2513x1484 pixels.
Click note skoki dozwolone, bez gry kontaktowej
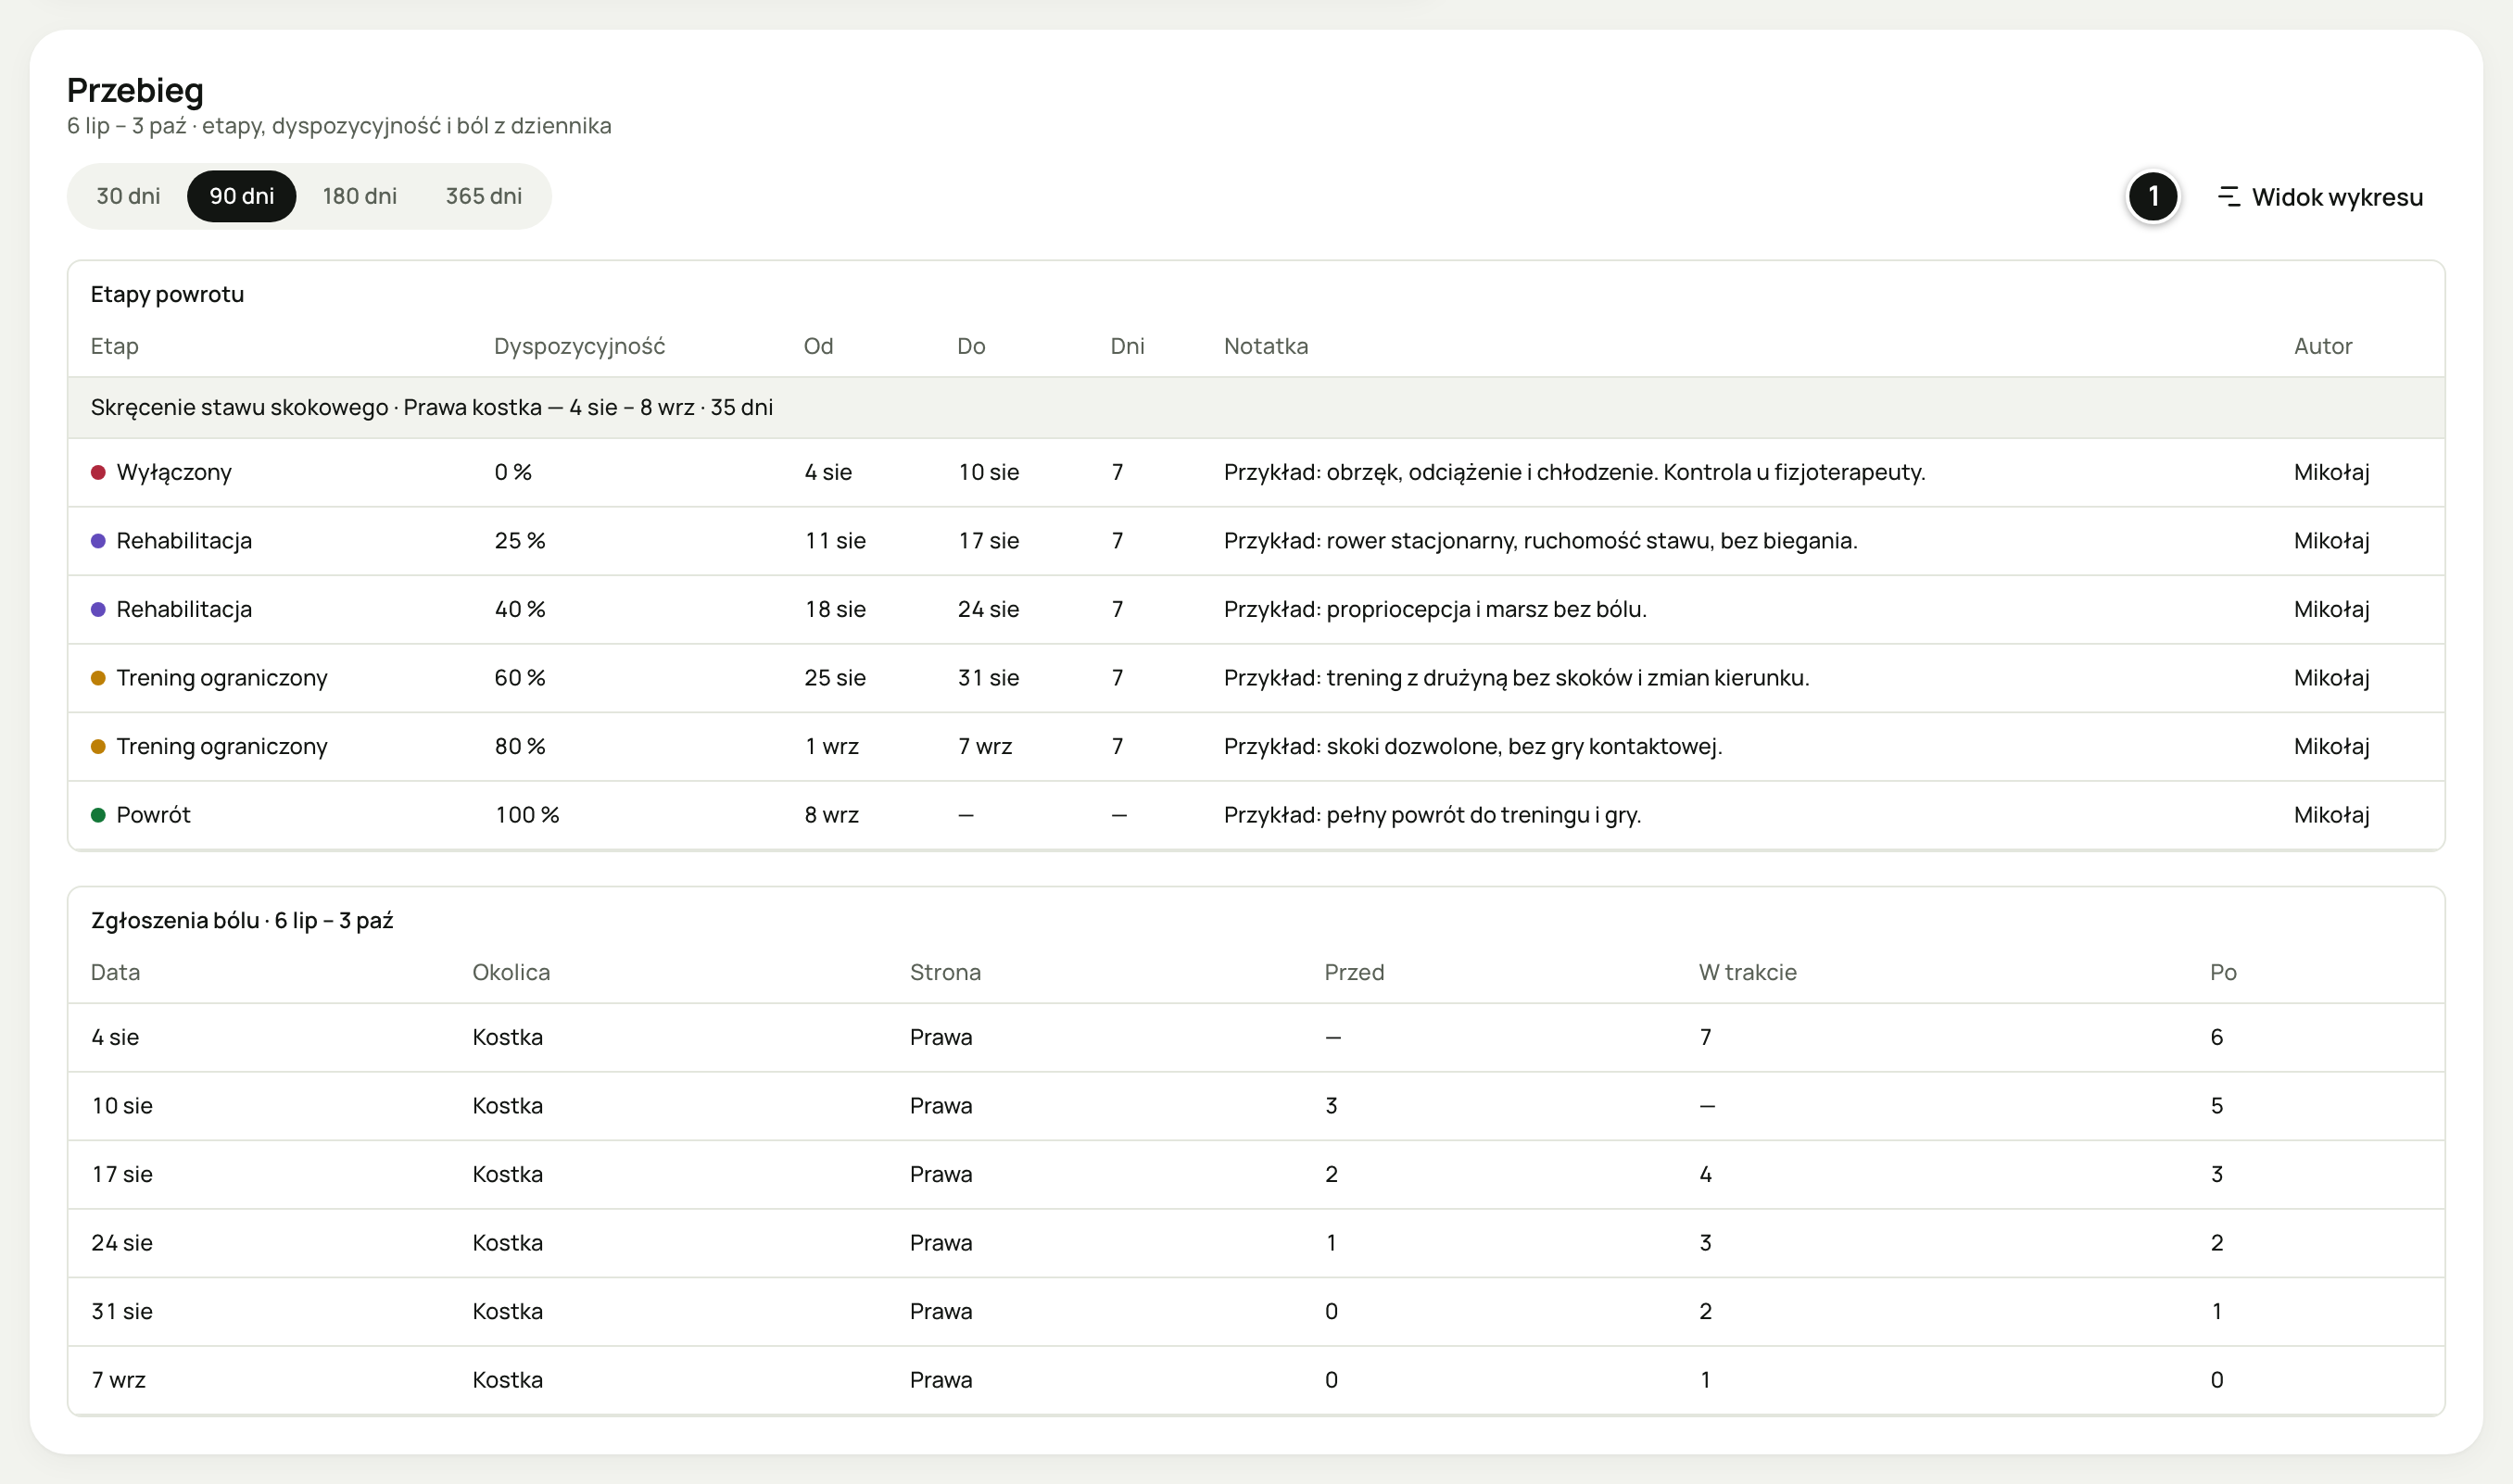1473,746
